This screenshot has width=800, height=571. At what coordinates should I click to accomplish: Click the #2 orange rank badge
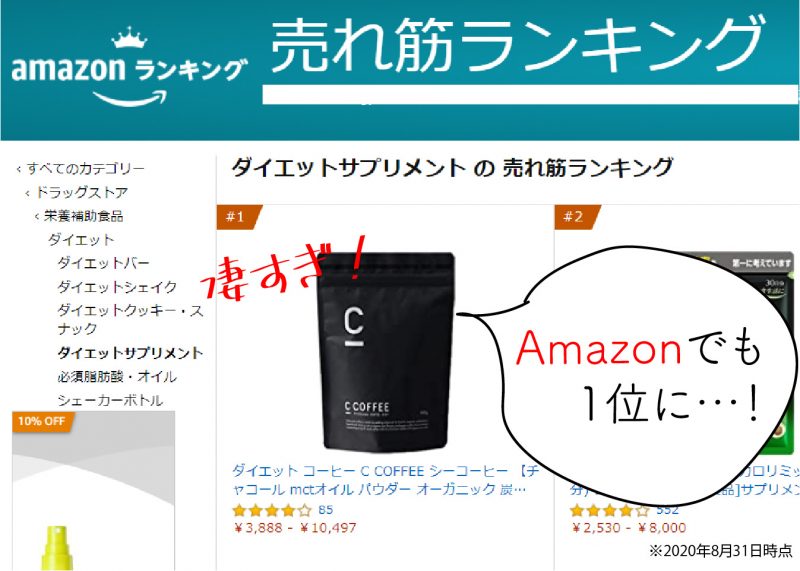tap(577, 217)
